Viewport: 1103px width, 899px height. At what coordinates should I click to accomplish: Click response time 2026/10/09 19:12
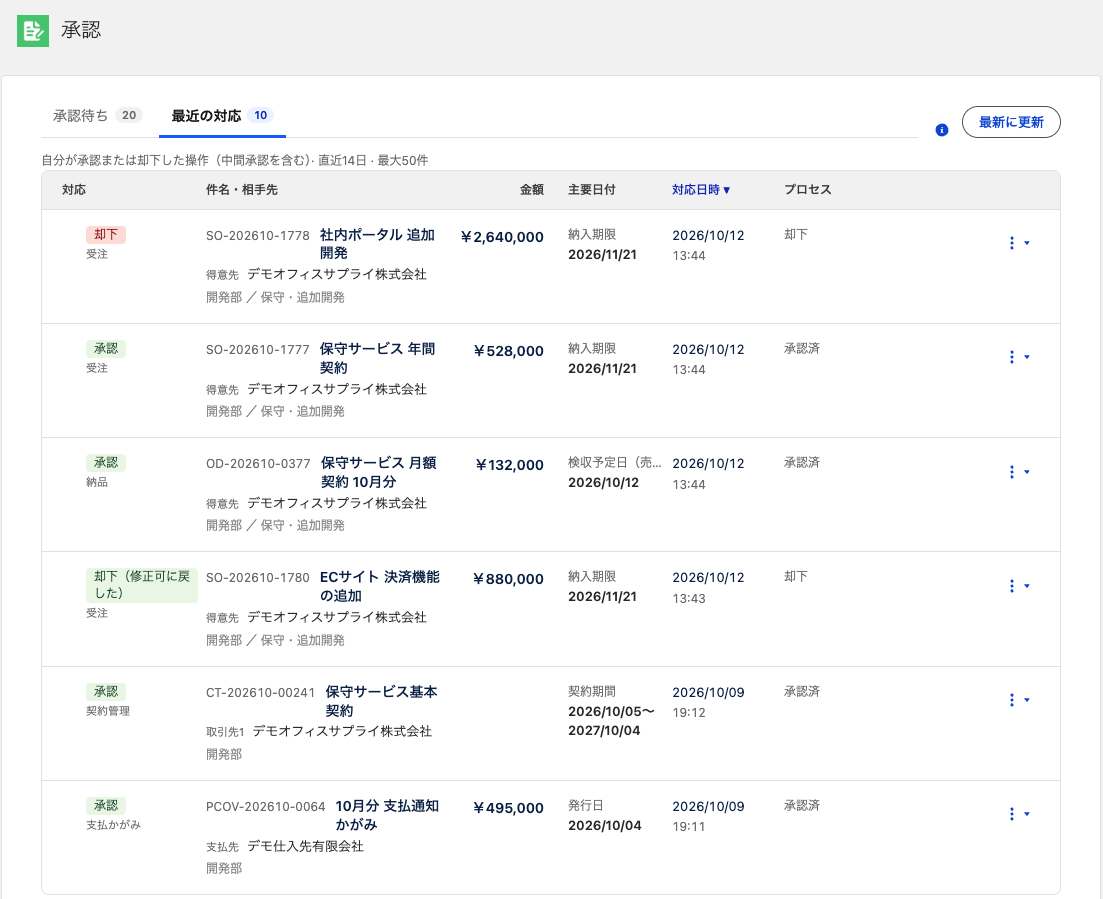coord(708,702)
